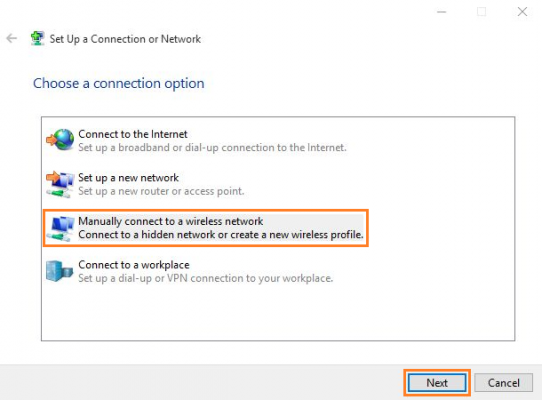542x400 pixels.
Task: Select the Set up new network icon
Action: [60, 184]
